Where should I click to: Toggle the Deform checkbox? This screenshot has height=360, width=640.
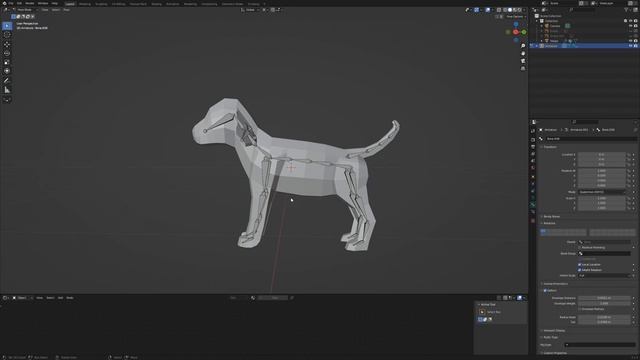[x=545, y=291]
